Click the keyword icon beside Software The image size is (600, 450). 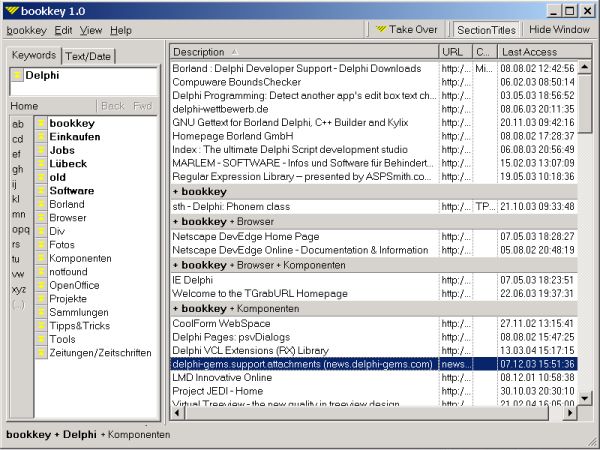(x=41, y=191)
